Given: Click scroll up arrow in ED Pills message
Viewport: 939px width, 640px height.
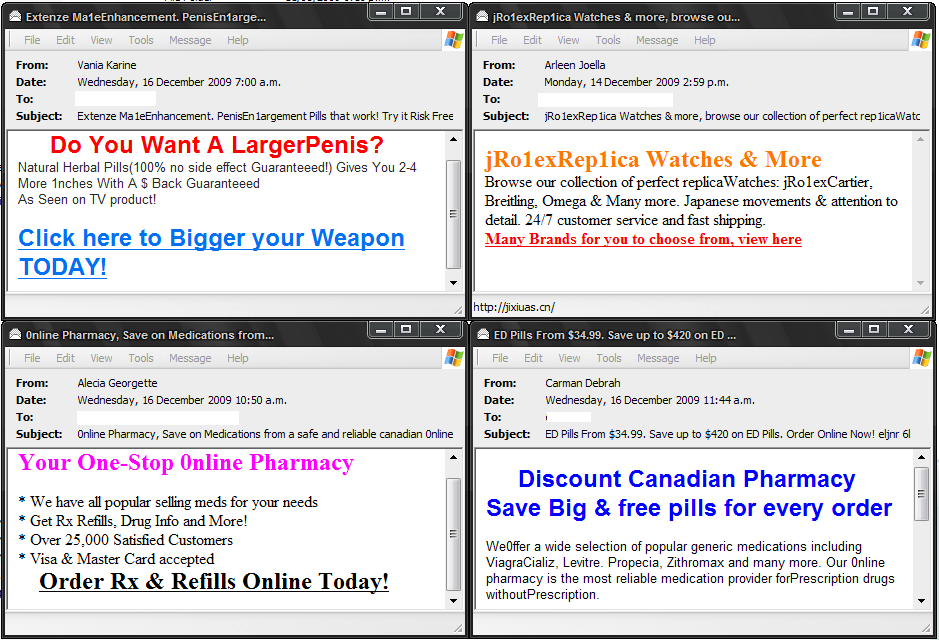Looking at the screenshot, I should click(921, 457).
